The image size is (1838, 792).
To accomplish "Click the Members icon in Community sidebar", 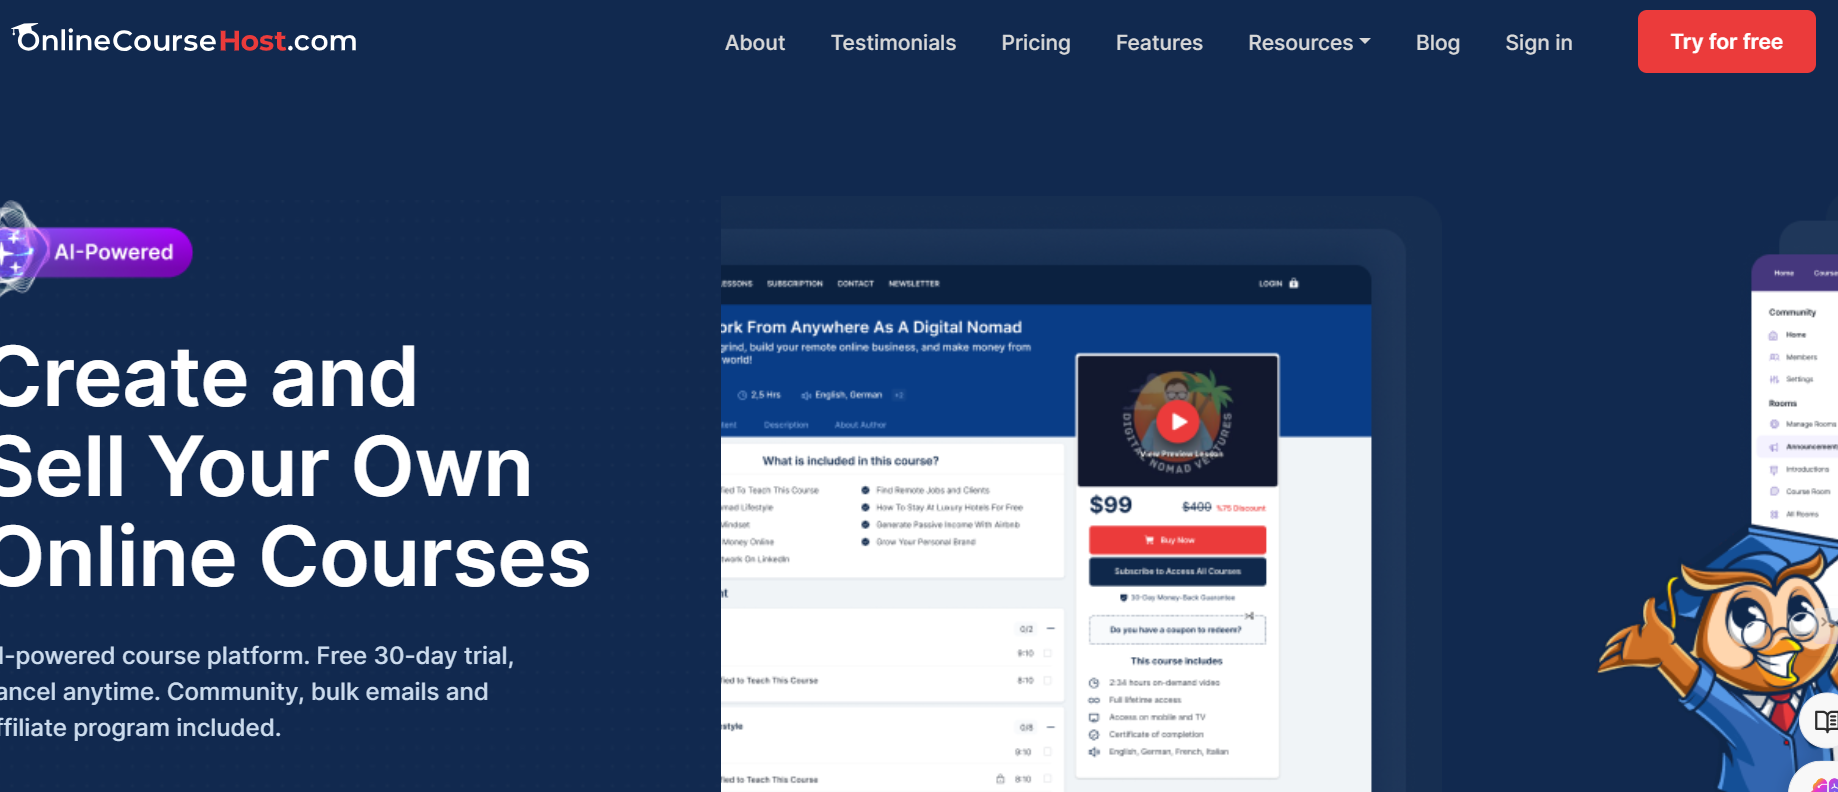I will [1774, 357].
